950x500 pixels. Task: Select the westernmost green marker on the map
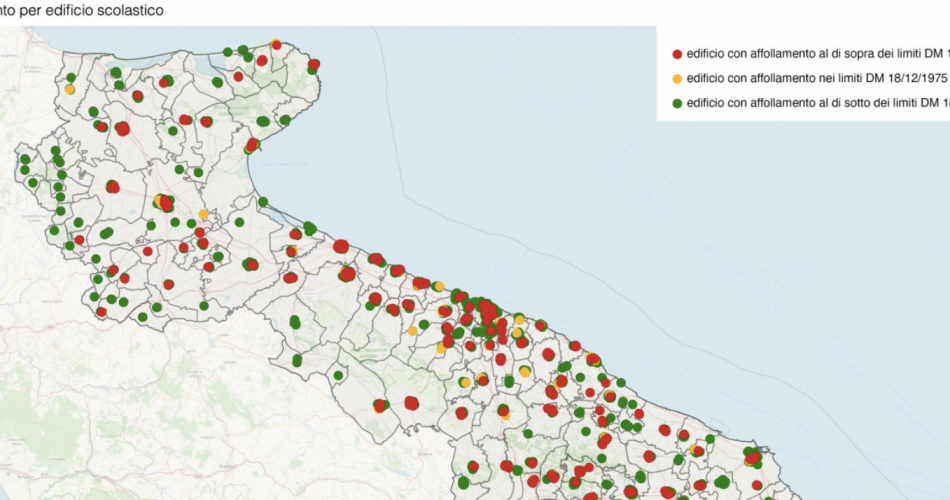point(19,158)
